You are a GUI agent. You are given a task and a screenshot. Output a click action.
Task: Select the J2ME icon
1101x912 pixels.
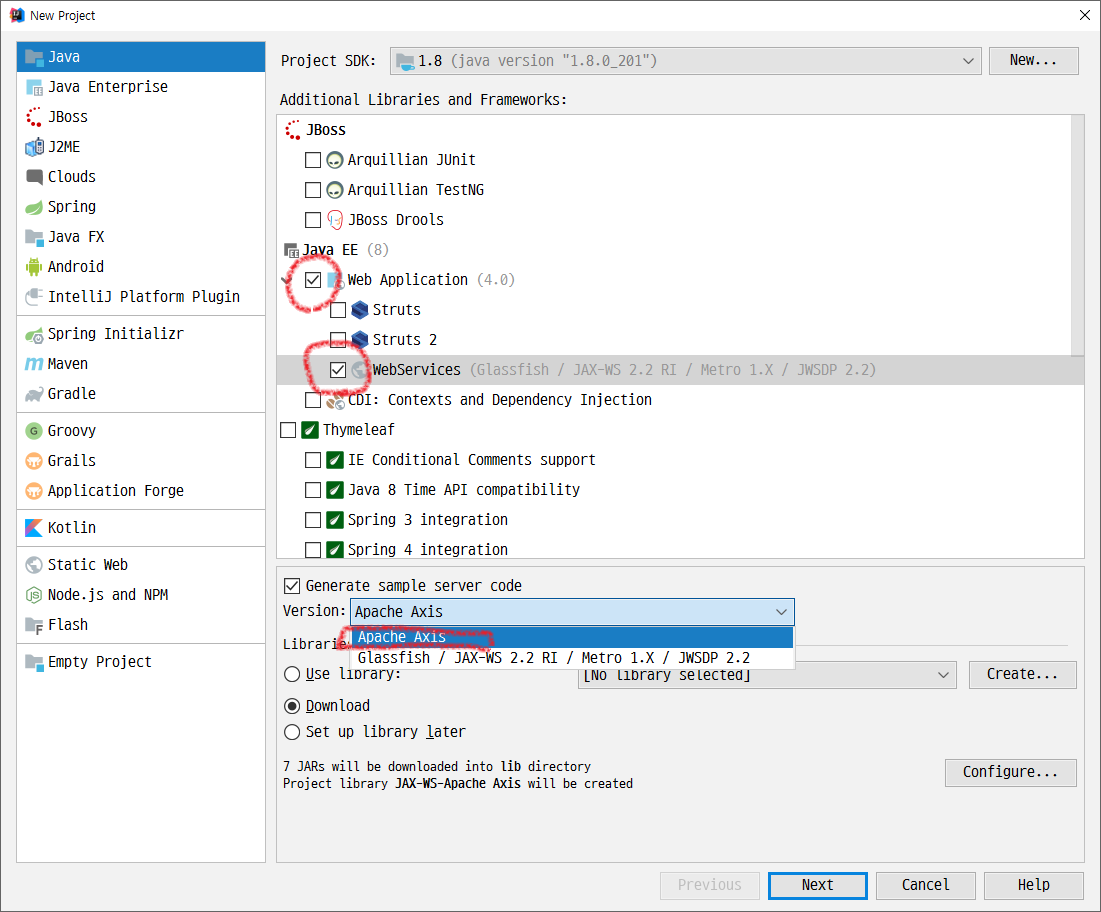(34, 147)
